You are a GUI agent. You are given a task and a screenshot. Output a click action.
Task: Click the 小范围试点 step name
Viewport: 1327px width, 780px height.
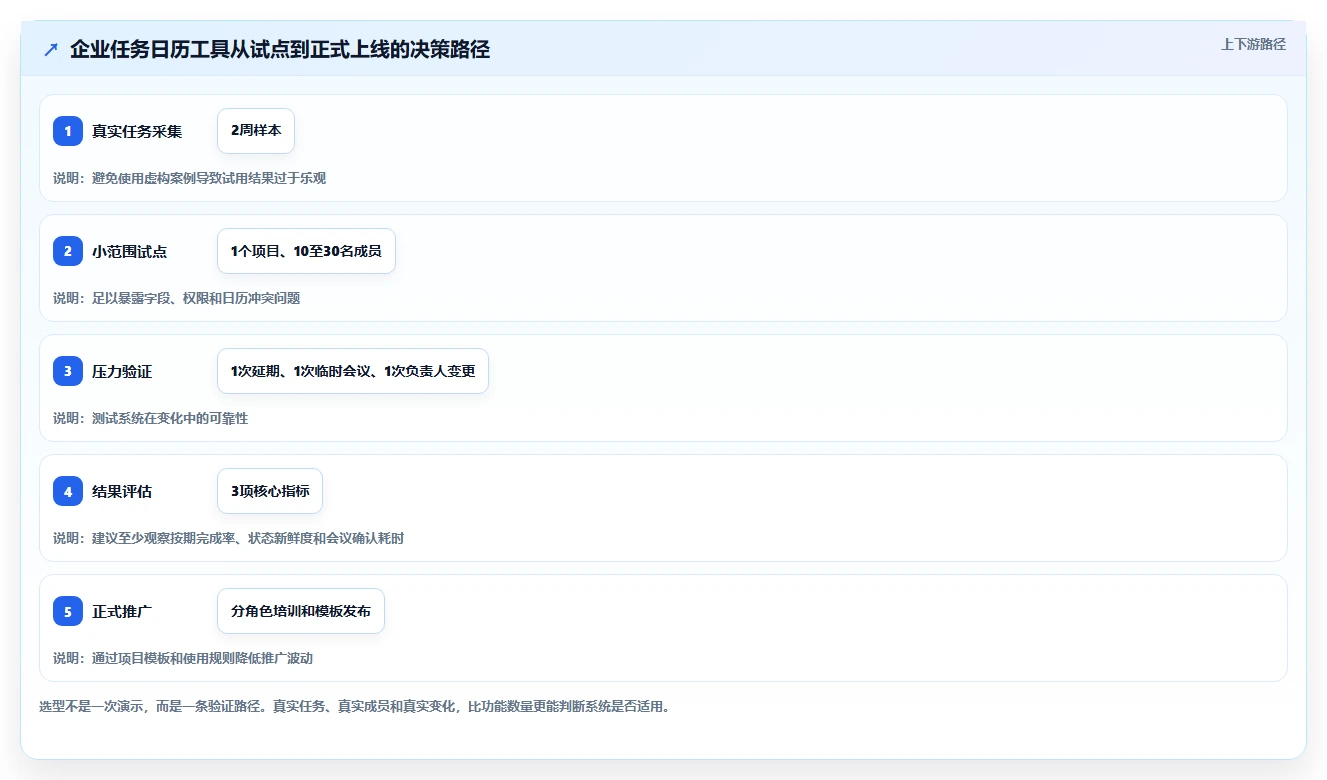(x=130, y=251)
